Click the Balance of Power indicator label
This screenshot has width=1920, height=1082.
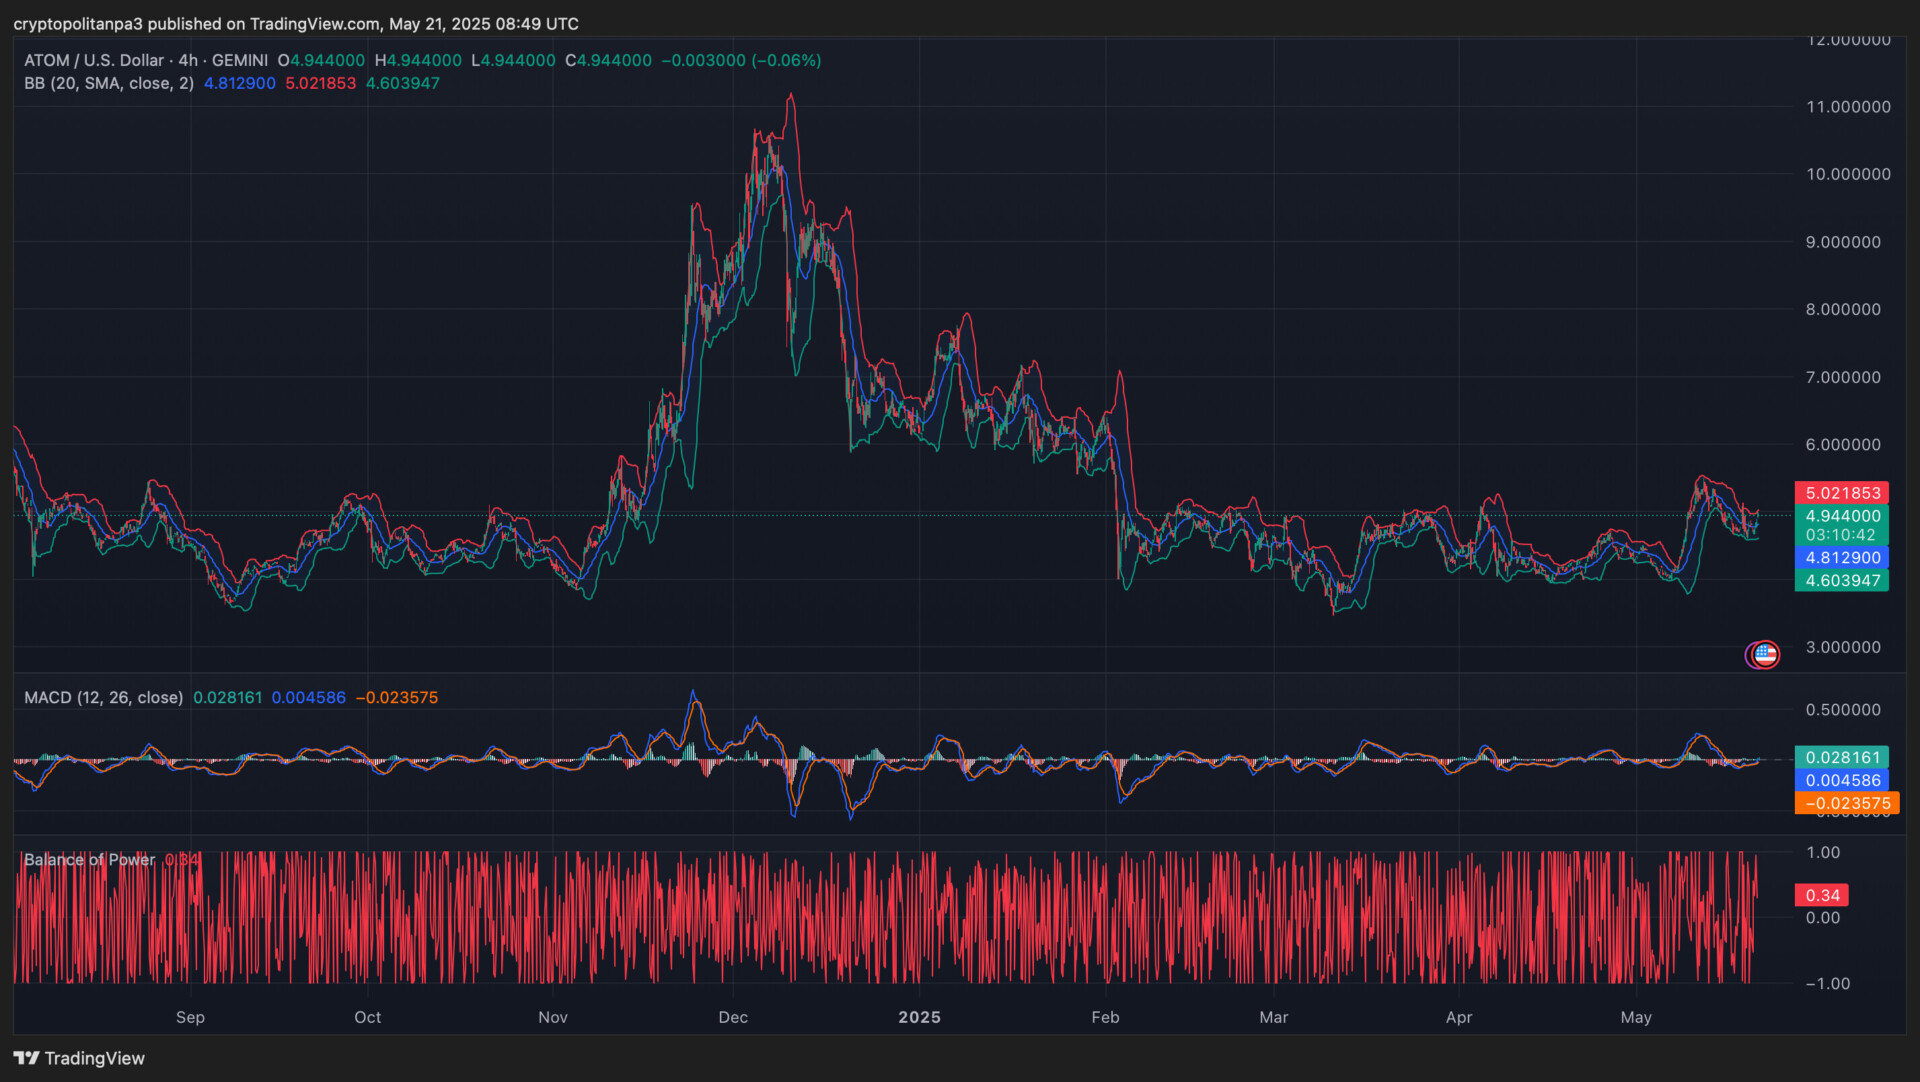[89, 860]
